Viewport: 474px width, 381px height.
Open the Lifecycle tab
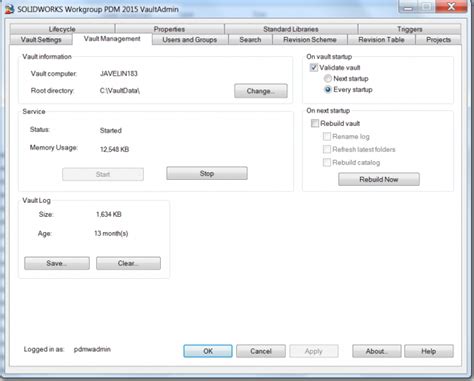62,29
